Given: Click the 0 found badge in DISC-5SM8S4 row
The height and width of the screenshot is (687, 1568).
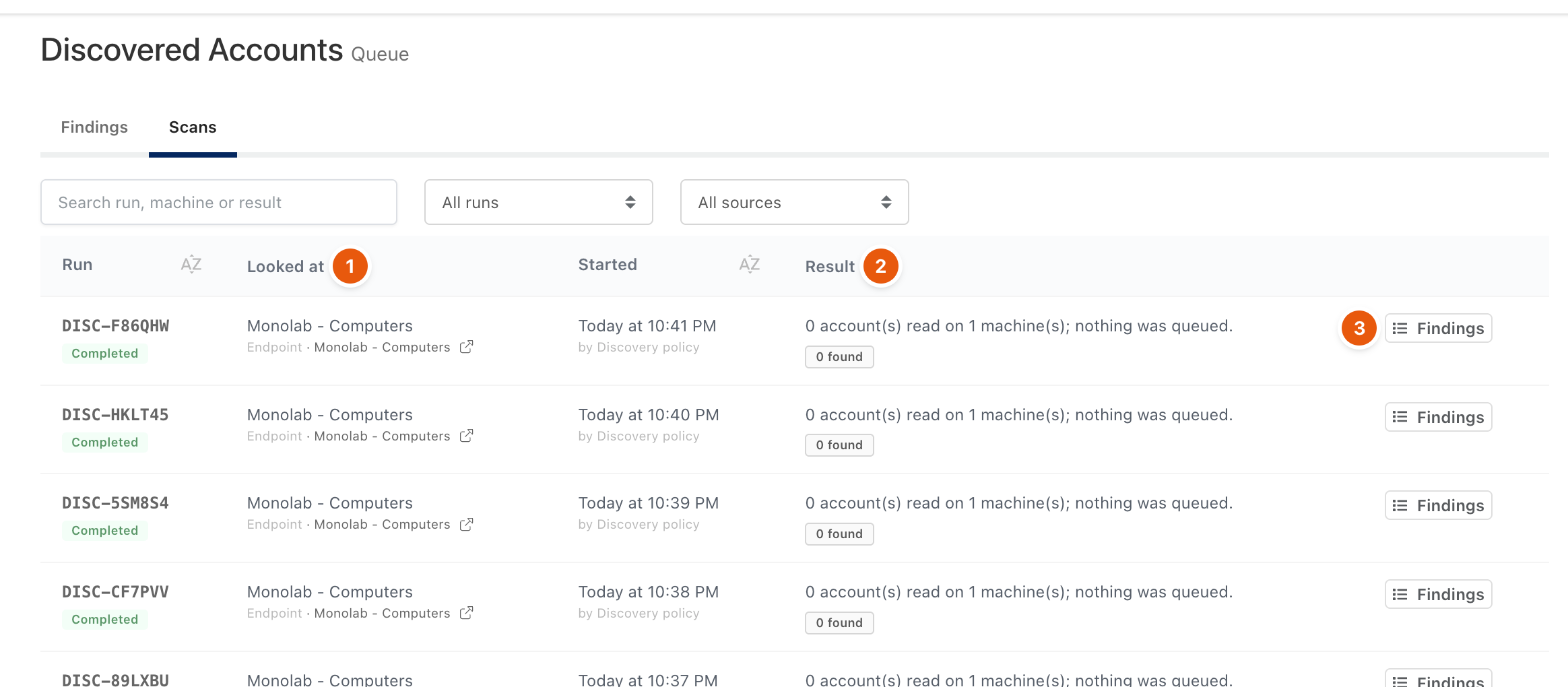Looking at the screenshot, I should 839,534.
